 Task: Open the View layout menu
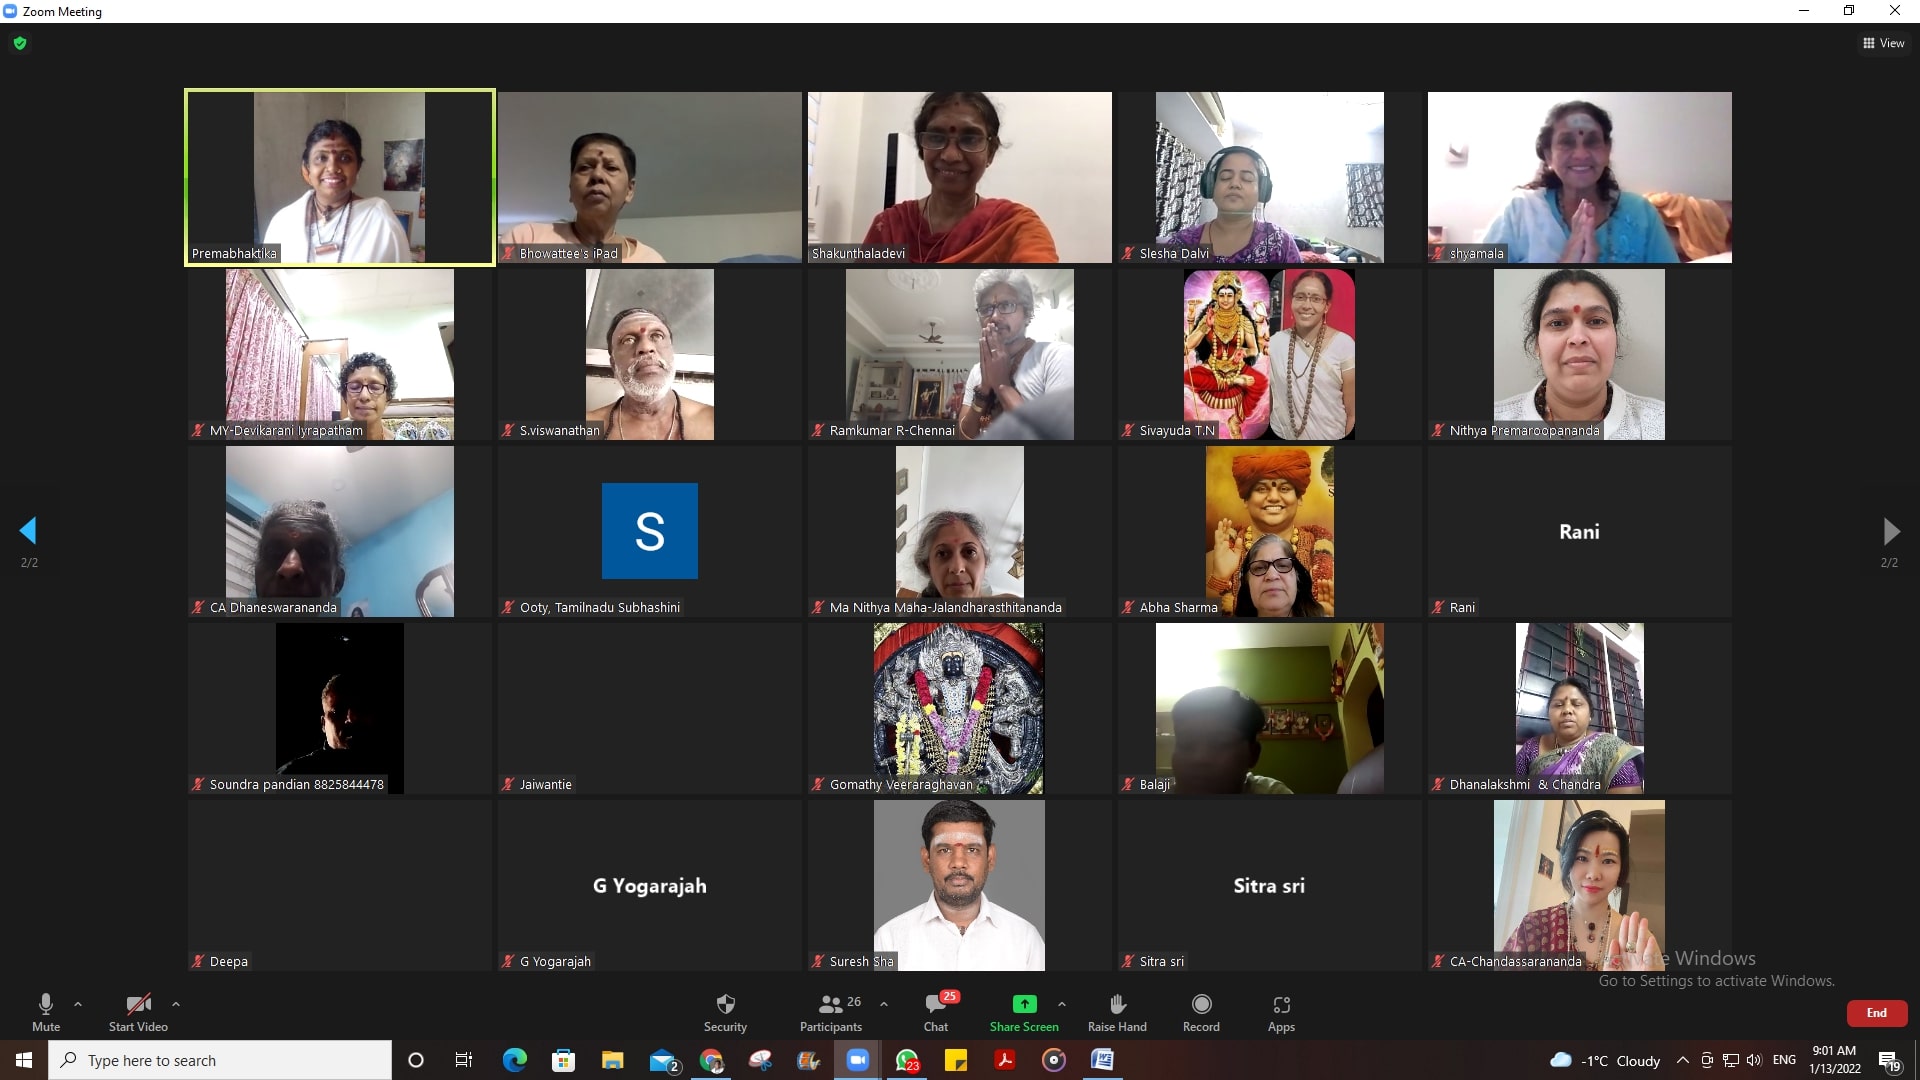click(1883, 43)
